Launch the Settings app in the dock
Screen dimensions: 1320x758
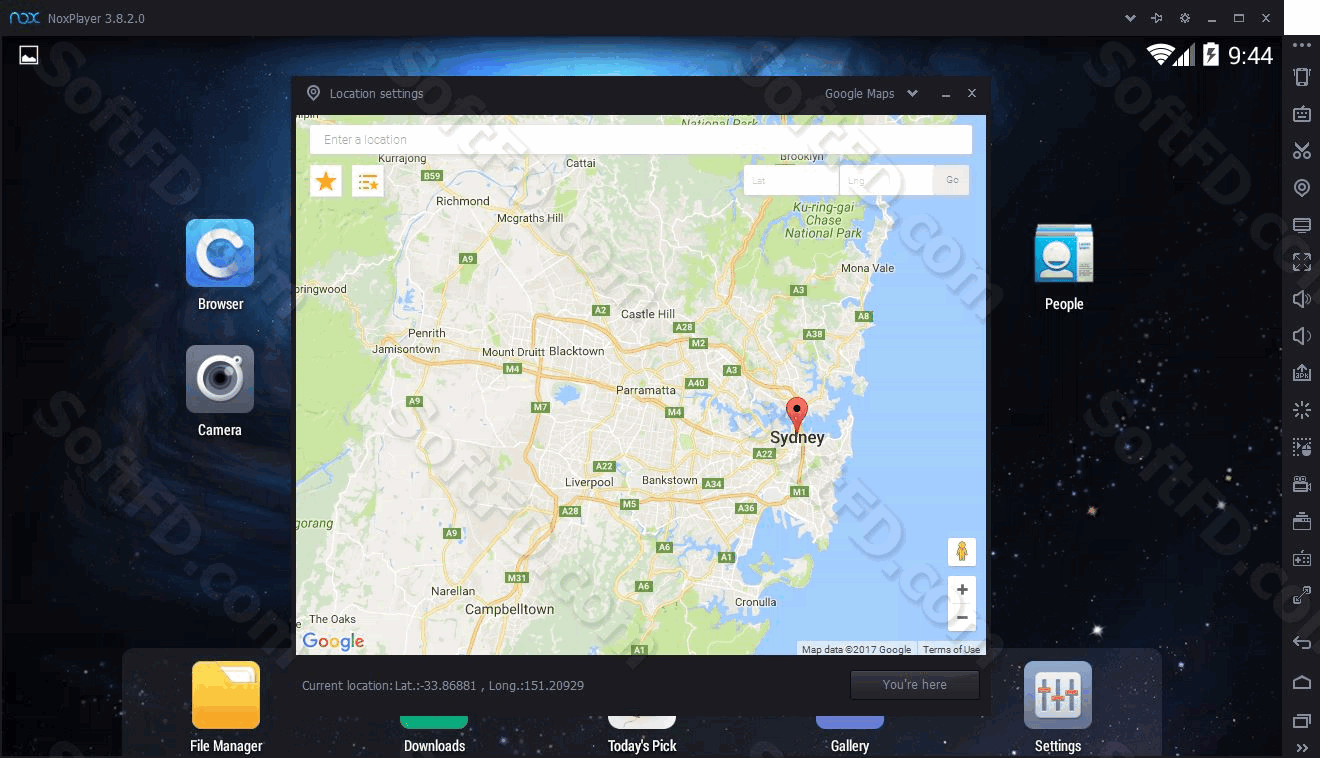click(x=1058, y=695)
